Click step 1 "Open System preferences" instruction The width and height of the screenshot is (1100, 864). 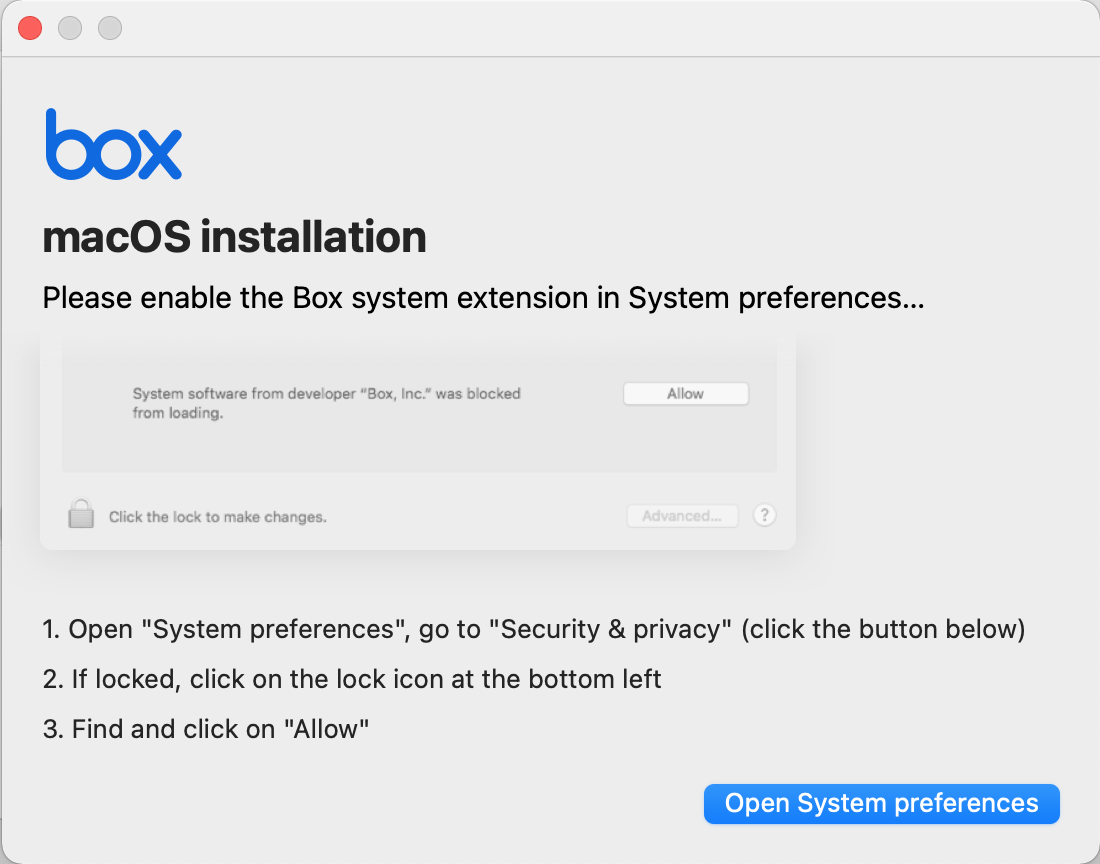(533, 629)
